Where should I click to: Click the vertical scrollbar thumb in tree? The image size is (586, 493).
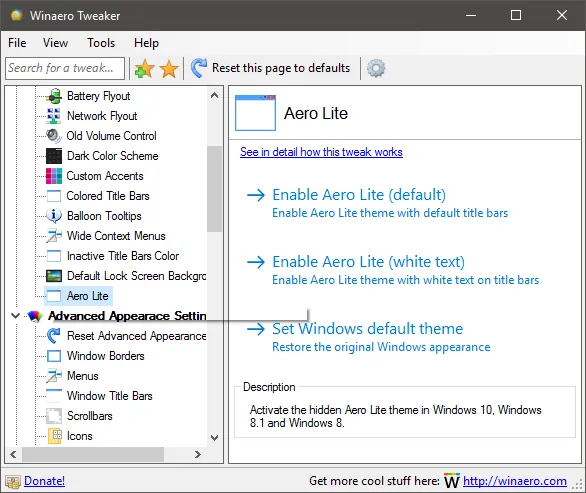tap(215, 189)
